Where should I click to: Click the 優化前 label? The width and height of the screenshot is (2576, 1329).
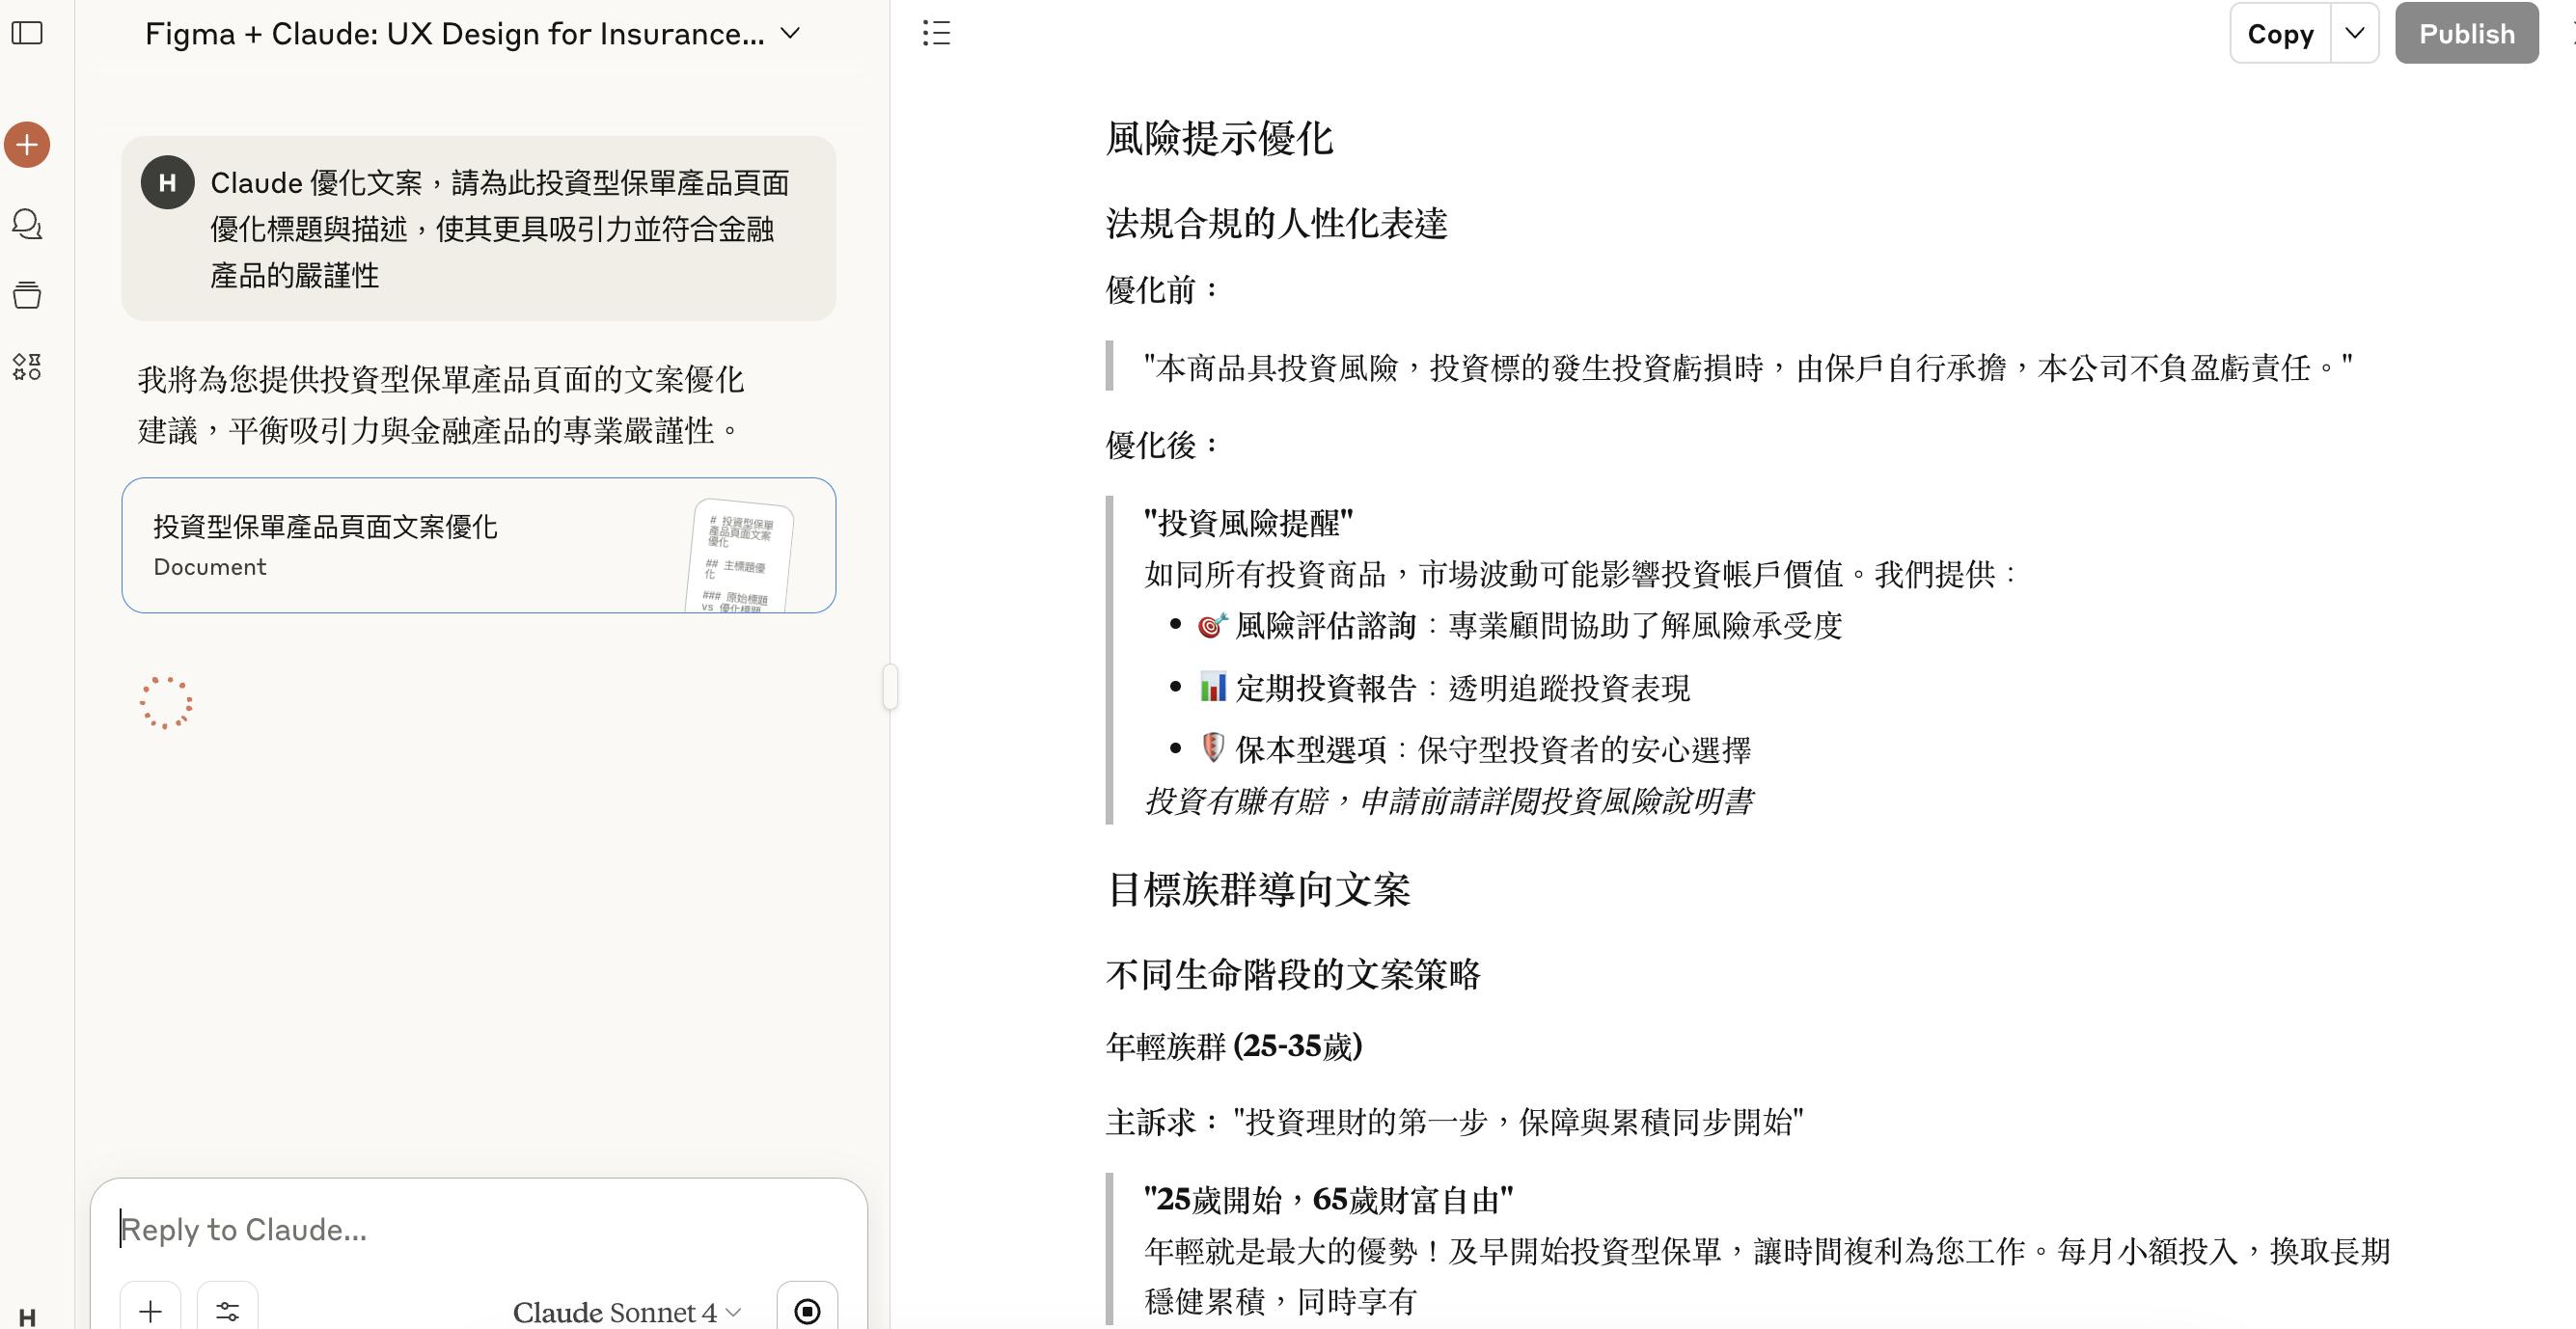pyautogui.click(x=1164, y=290)
